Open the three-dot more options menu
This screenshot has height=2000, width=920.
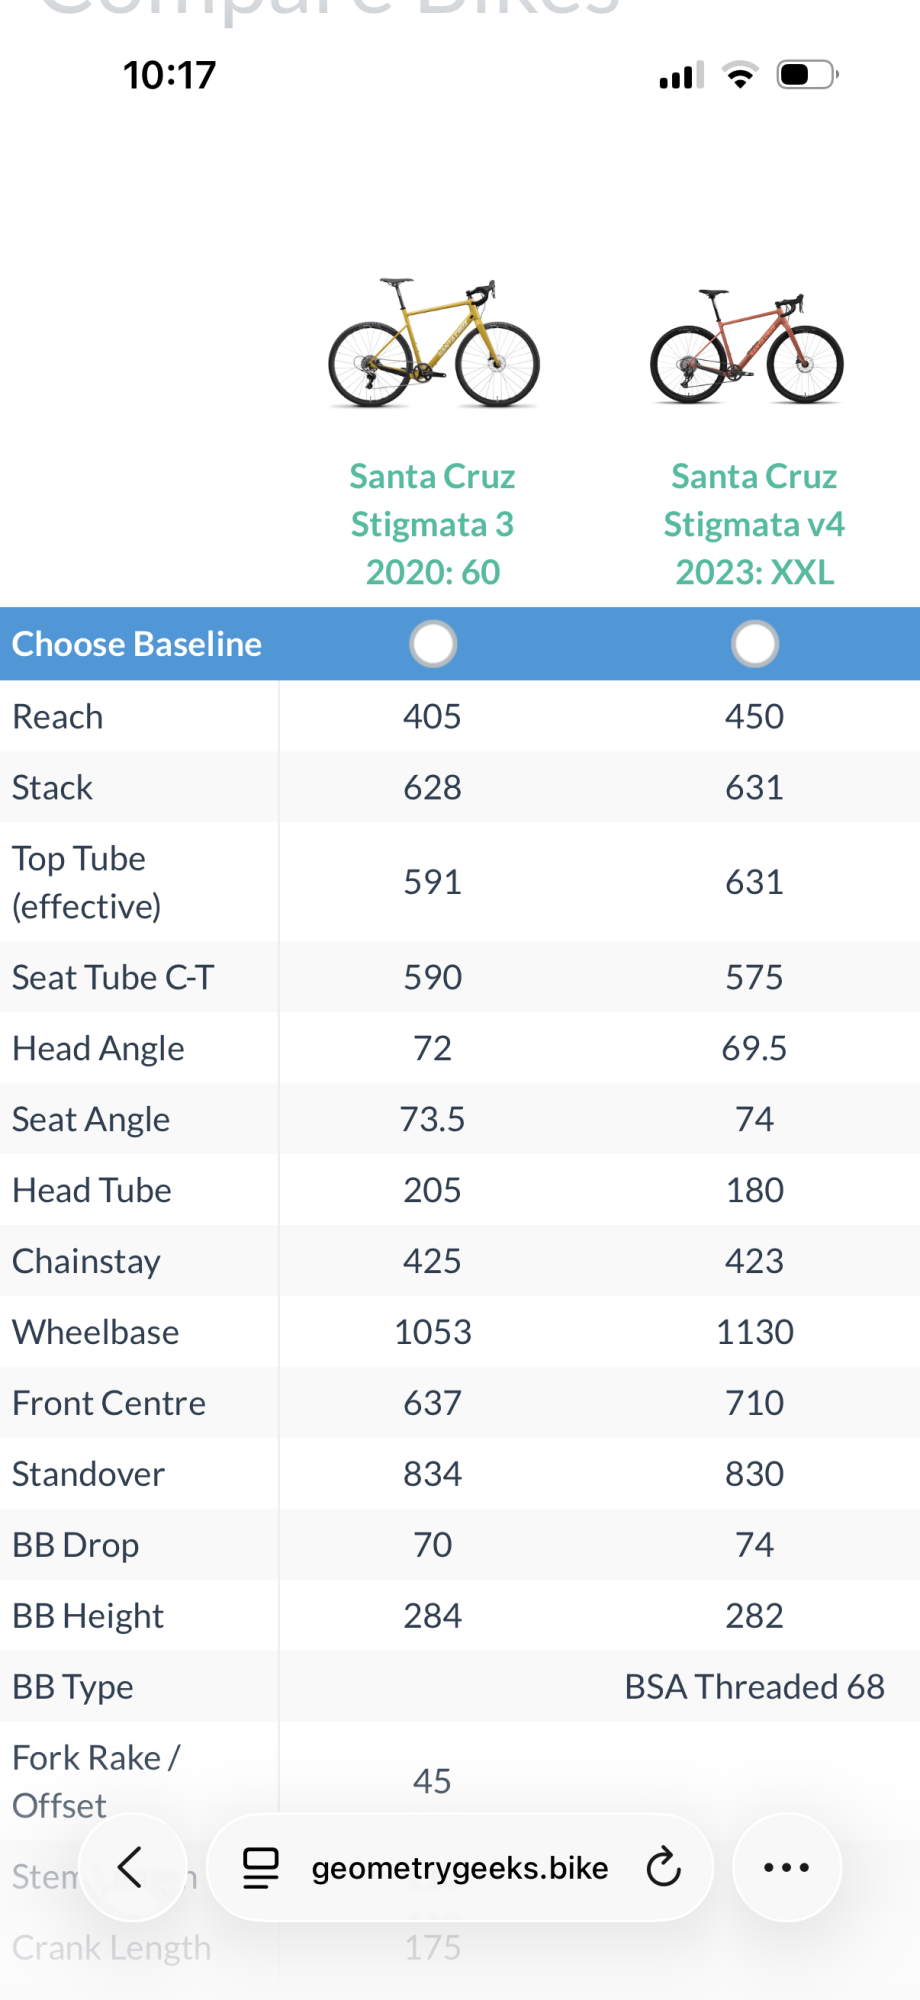point(786,1867)
